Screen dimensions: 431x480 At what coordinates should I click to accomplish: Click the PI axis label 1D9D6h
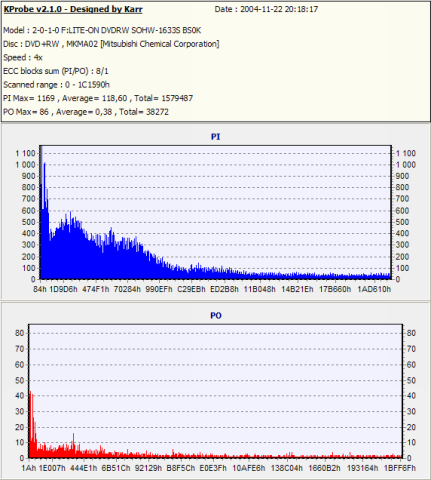[63, 289]
